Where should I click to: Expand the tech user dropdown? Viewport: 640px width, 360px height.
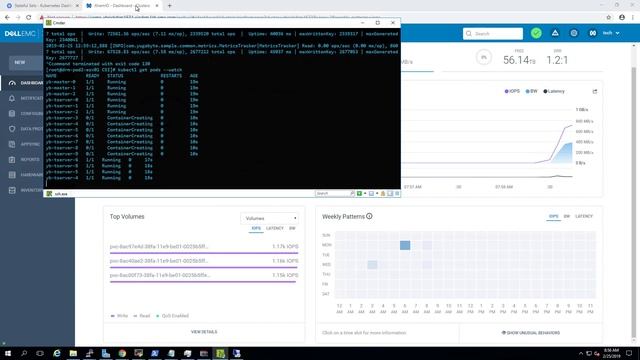611,33
